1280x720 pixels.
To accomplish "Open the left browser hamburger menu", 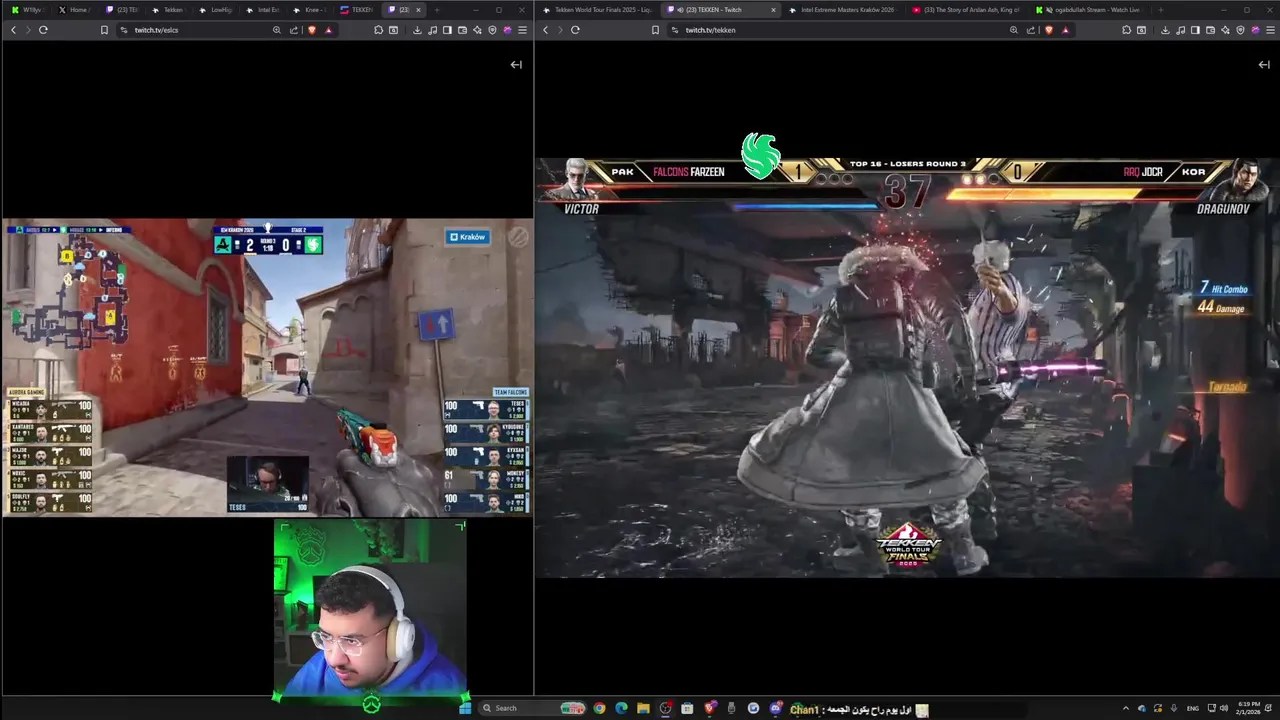I will [522, 30].
